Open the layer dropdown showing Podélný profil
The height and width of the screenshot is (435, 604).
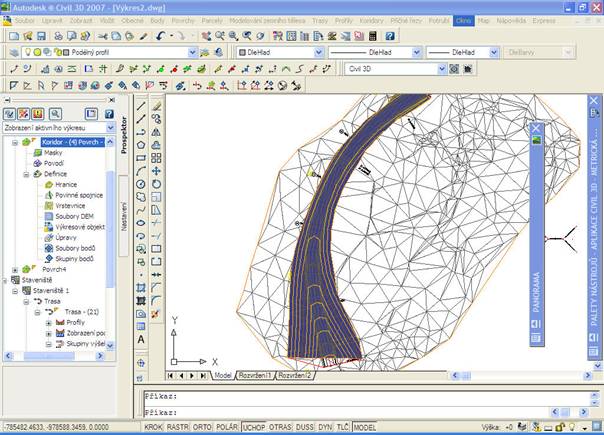(192, 52)
